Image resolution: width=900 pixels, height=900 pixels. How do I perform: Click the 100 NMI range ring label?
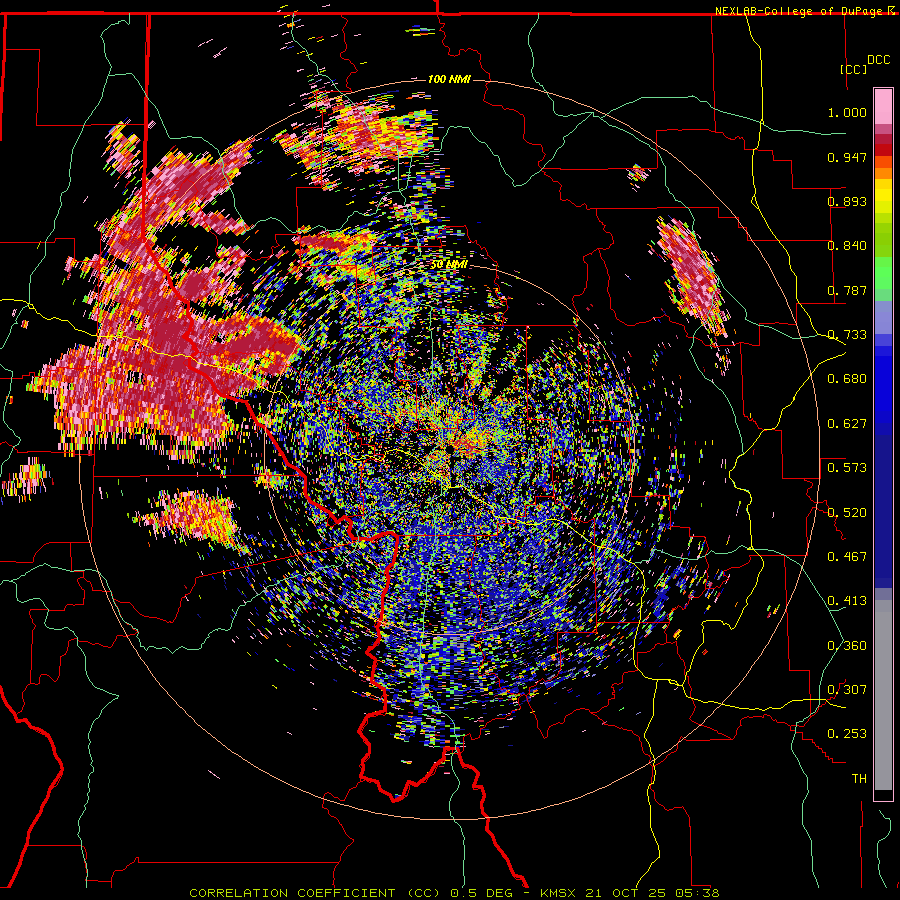click(449, 79)
